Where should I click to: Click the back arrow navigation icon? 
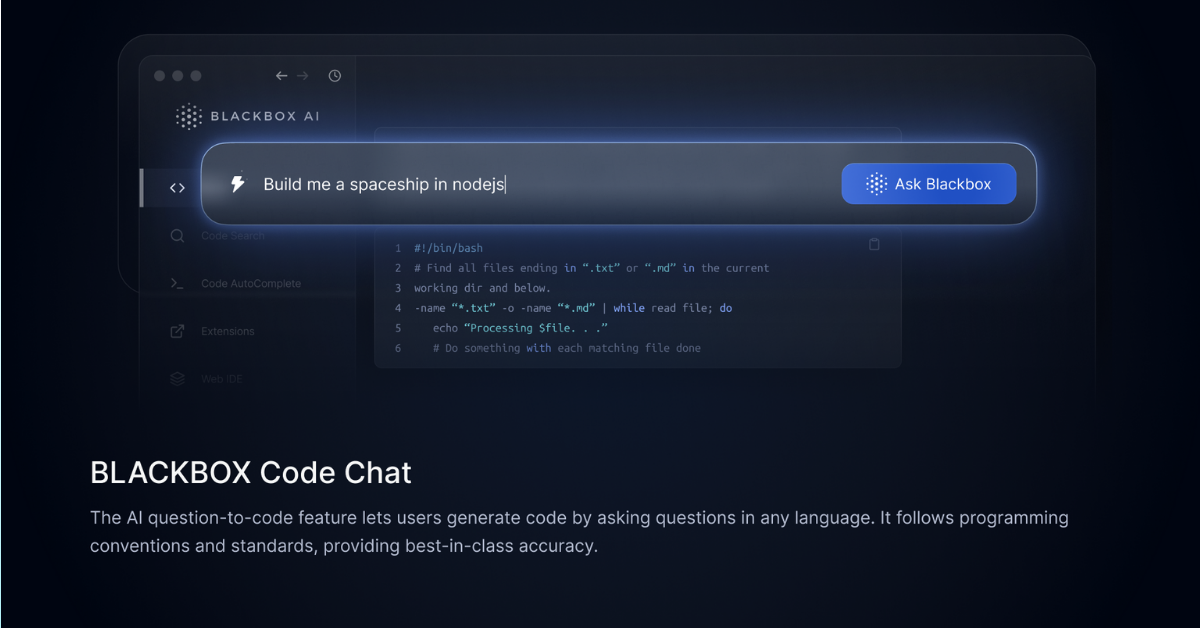pos(281,76)
